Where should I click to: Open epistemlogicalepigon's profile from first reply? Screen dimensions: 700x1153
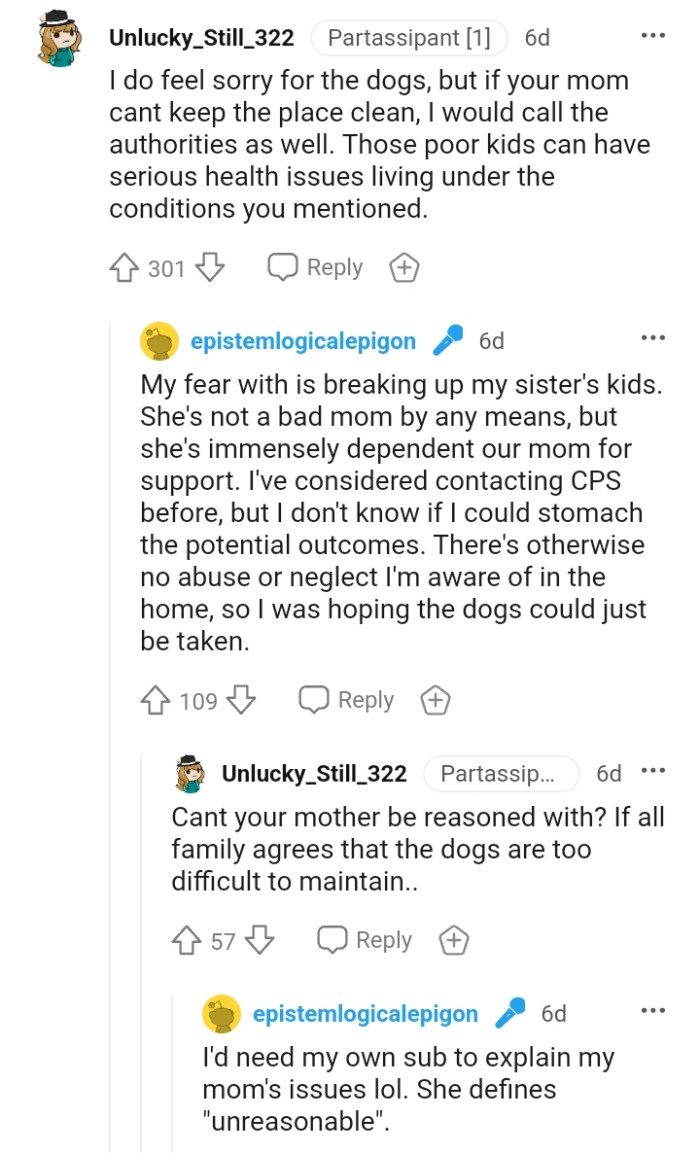click(x=303, y=341)
